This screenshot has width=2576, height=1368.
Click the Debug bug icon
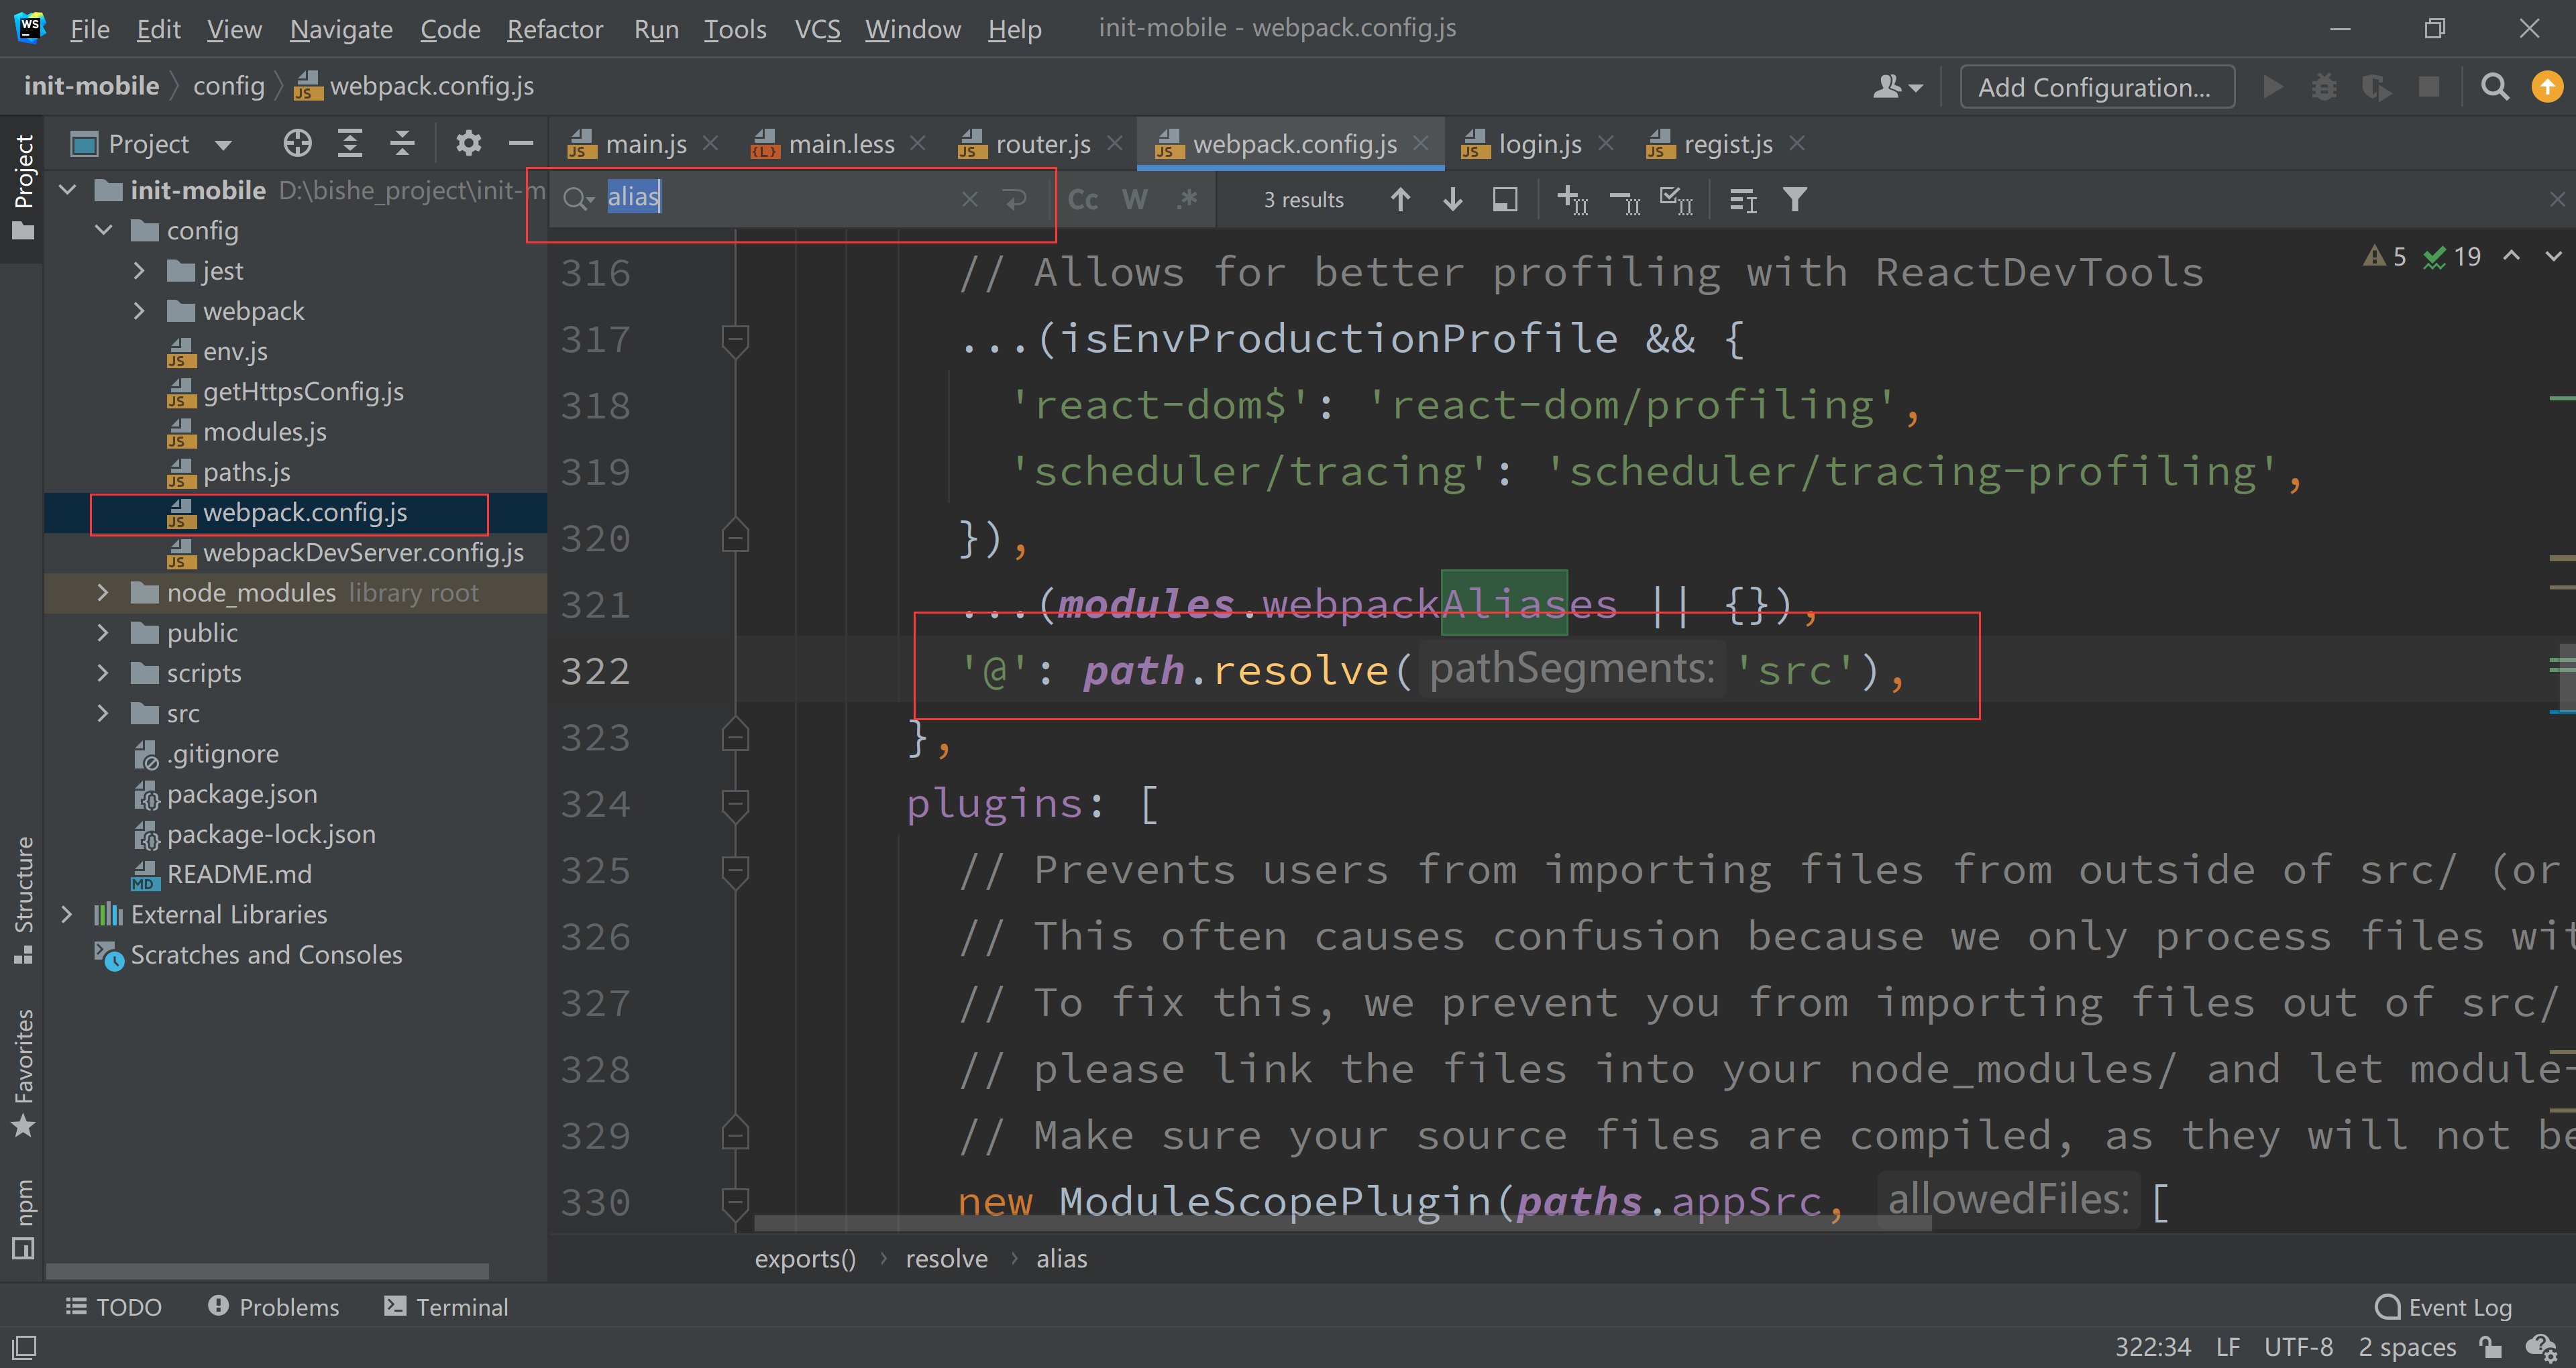coord(2324,87)
